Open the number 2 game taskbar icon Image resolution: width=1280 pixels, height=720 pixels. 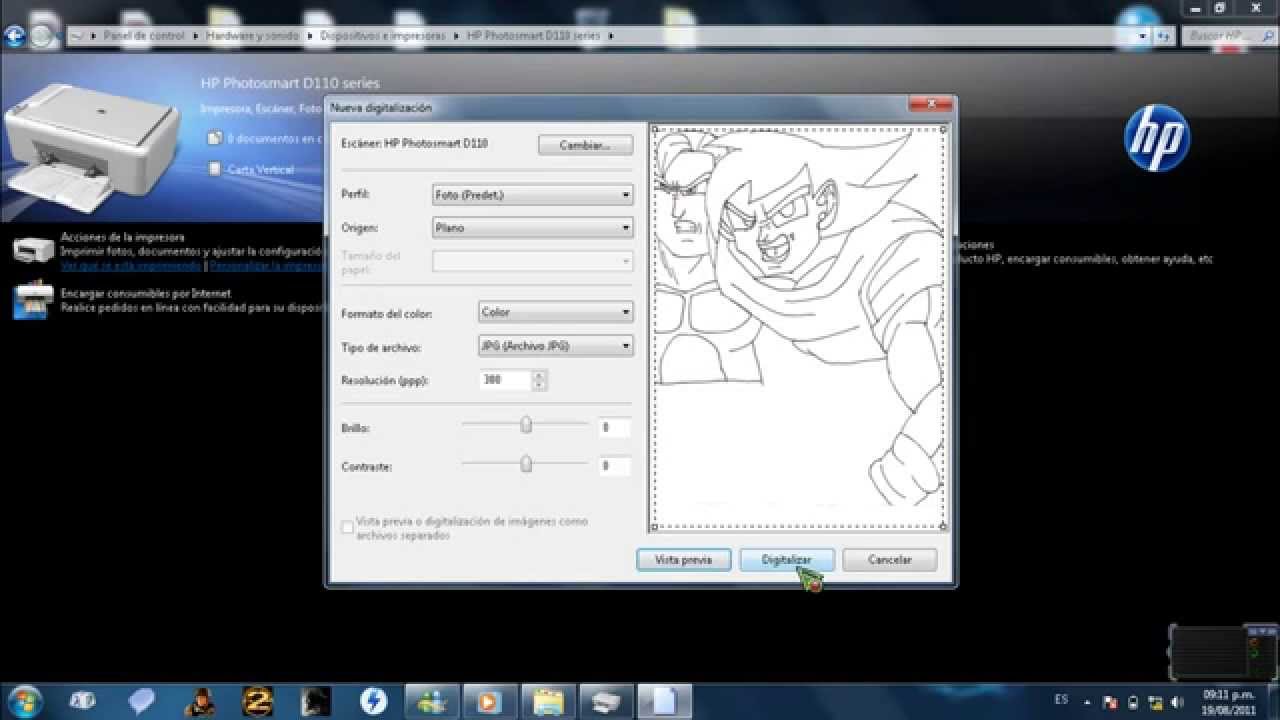[x=258, y=701]
